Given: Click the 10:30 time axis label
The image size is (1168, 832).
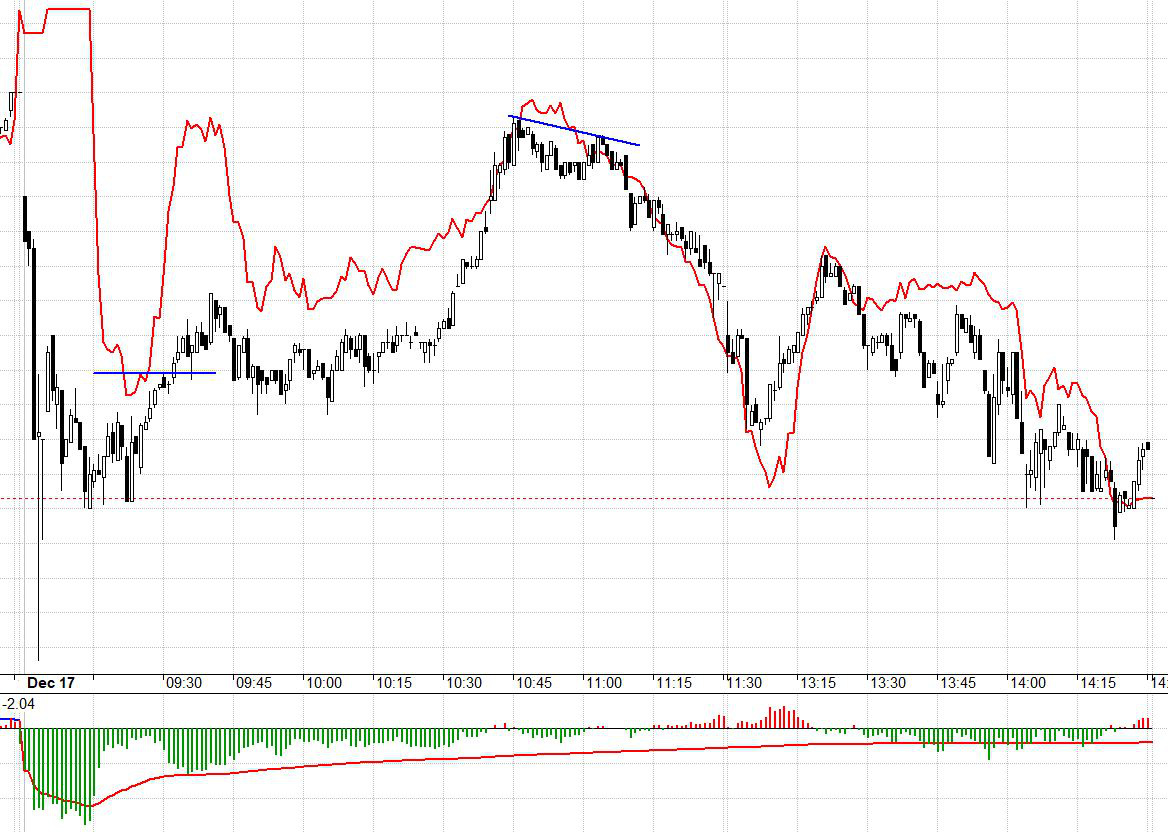Looking at the screenshot, I should (x=464, y=683).
